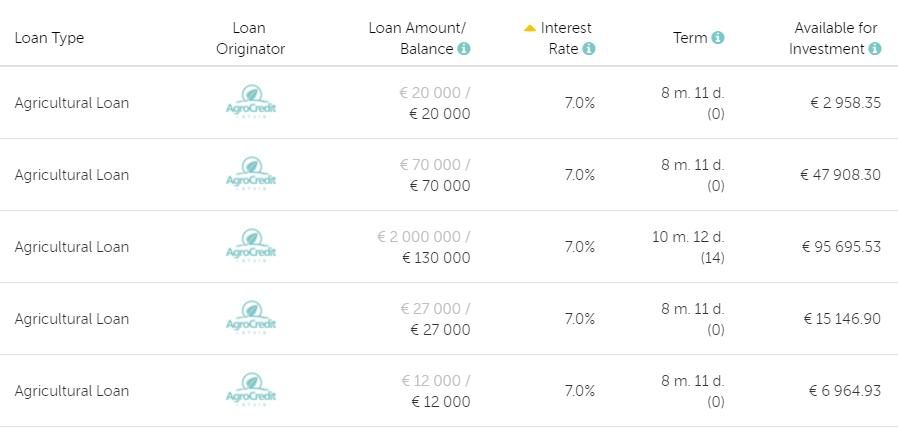The width and height of the screenshot is (898, 448).
Task: Open Agricultural Loan with €95 695.53 available
Action: tap(72, 247)
